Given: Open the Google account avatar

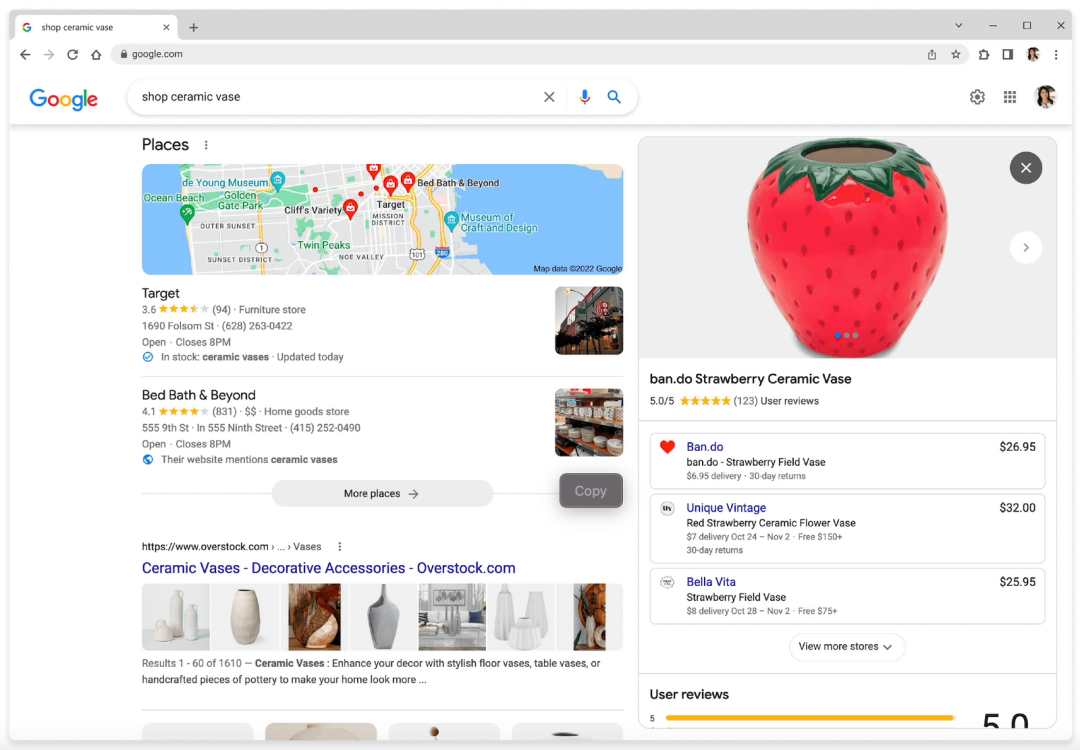Looking at the screenshot, I should (1045, 97).
